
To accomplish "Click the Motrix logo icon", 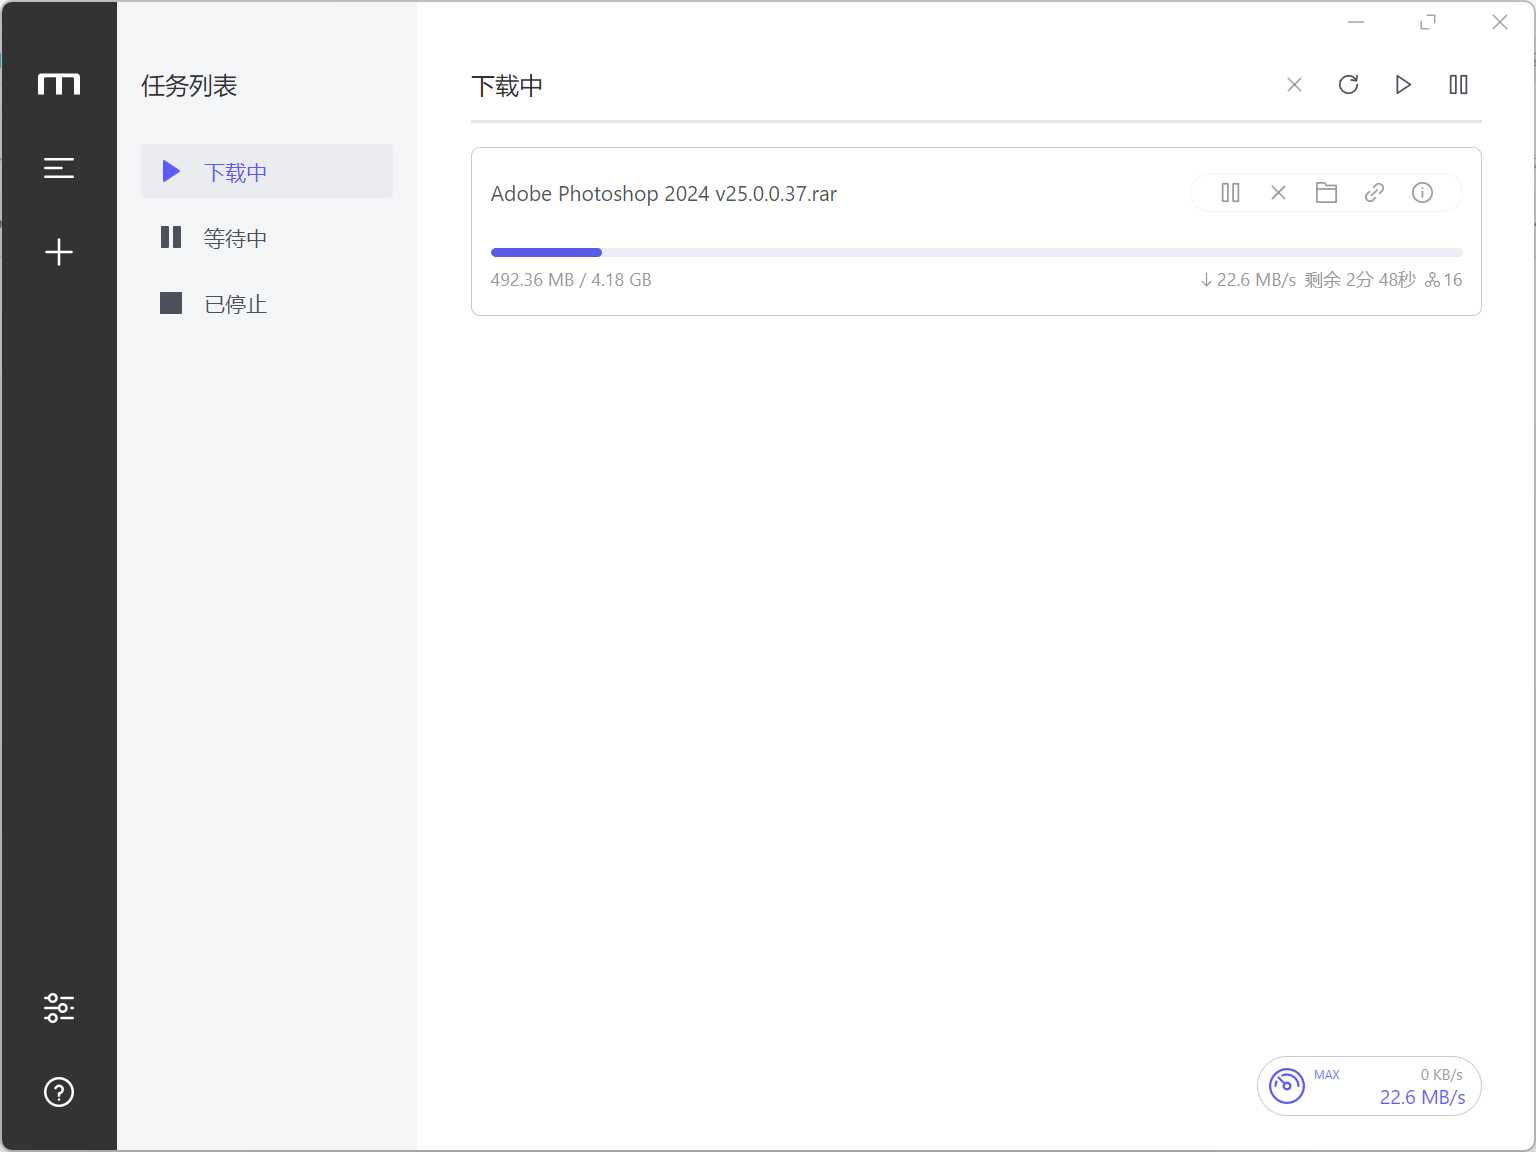I will (59, 84).
